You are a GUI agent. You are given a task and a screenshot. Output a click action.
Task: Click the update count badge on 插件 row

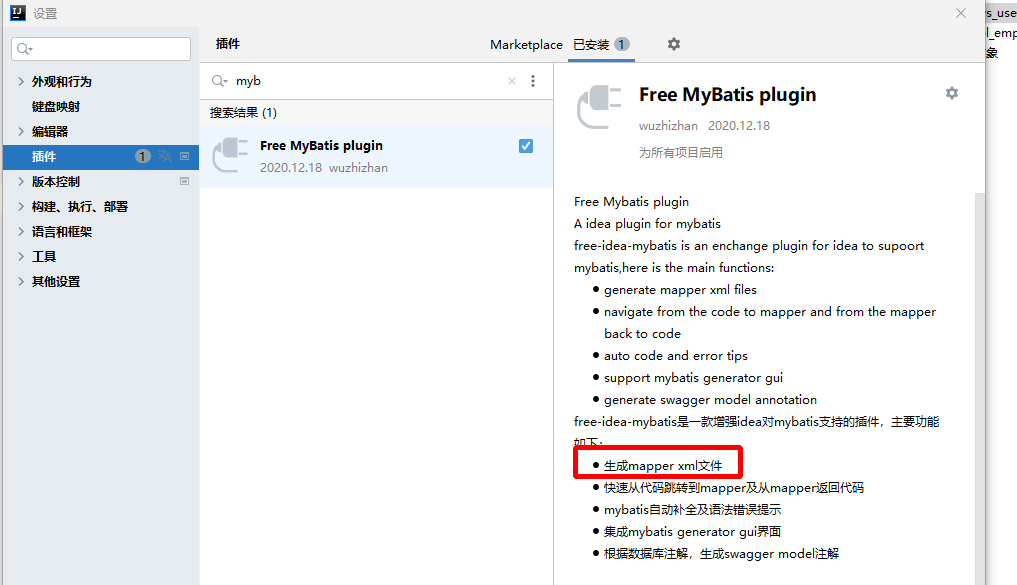point(143,156)
